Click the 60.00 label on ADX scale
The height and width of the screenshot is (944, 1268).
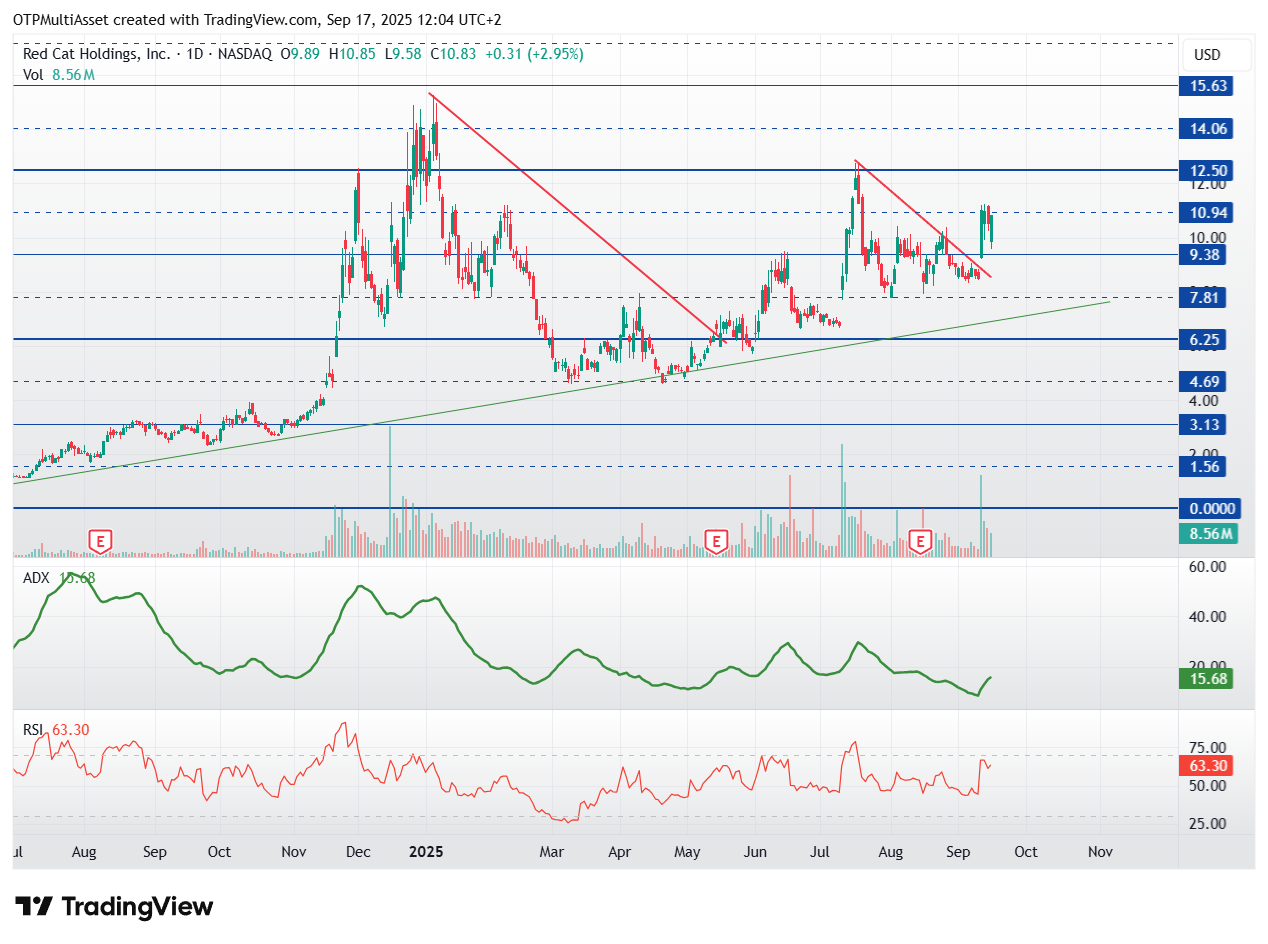[x=1208, y=567]
